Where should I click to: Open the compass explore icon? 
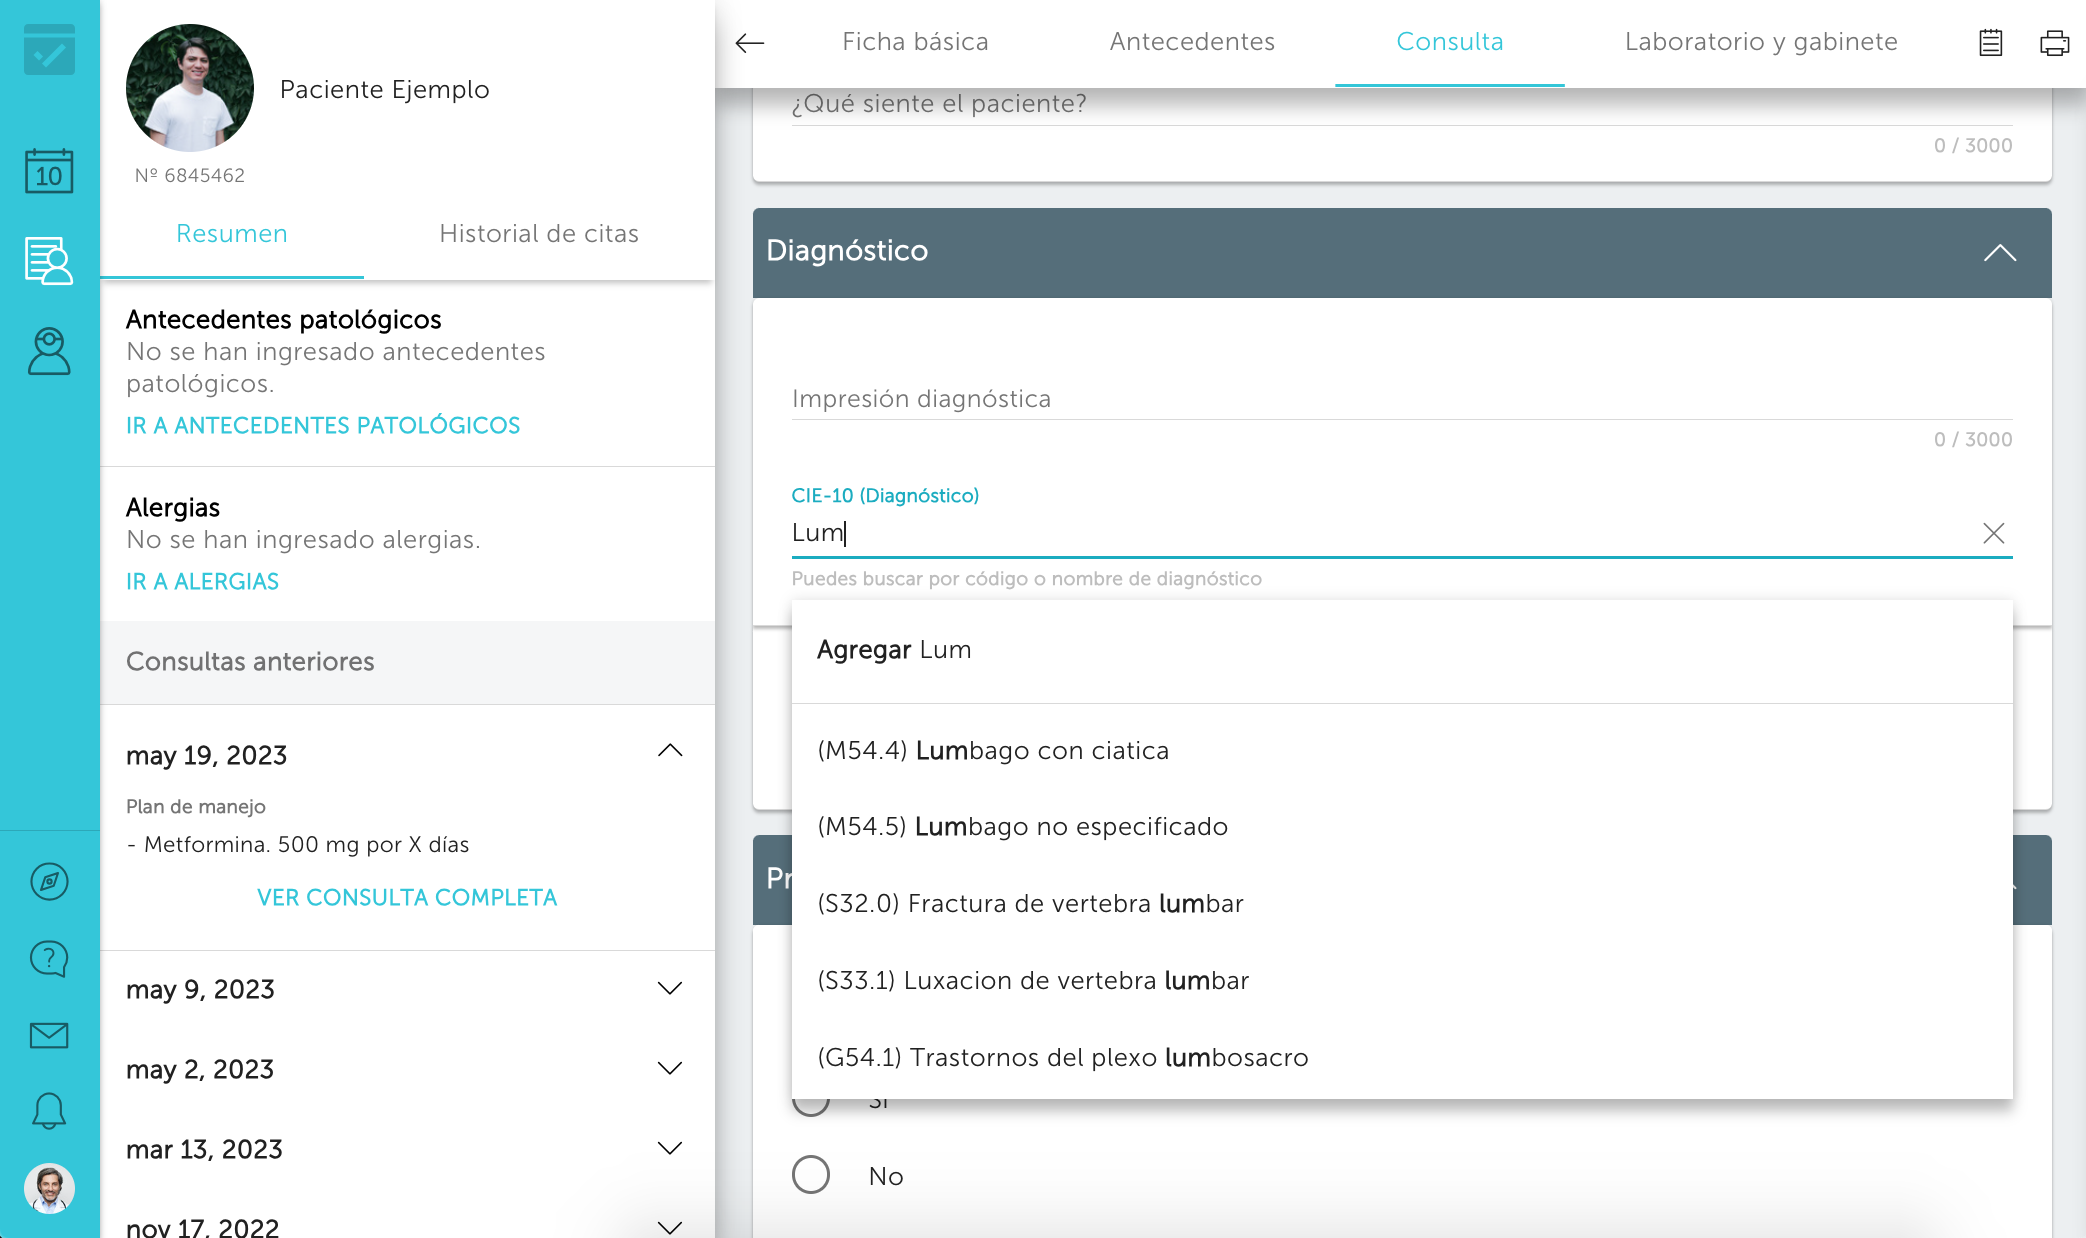coord(49,881)
